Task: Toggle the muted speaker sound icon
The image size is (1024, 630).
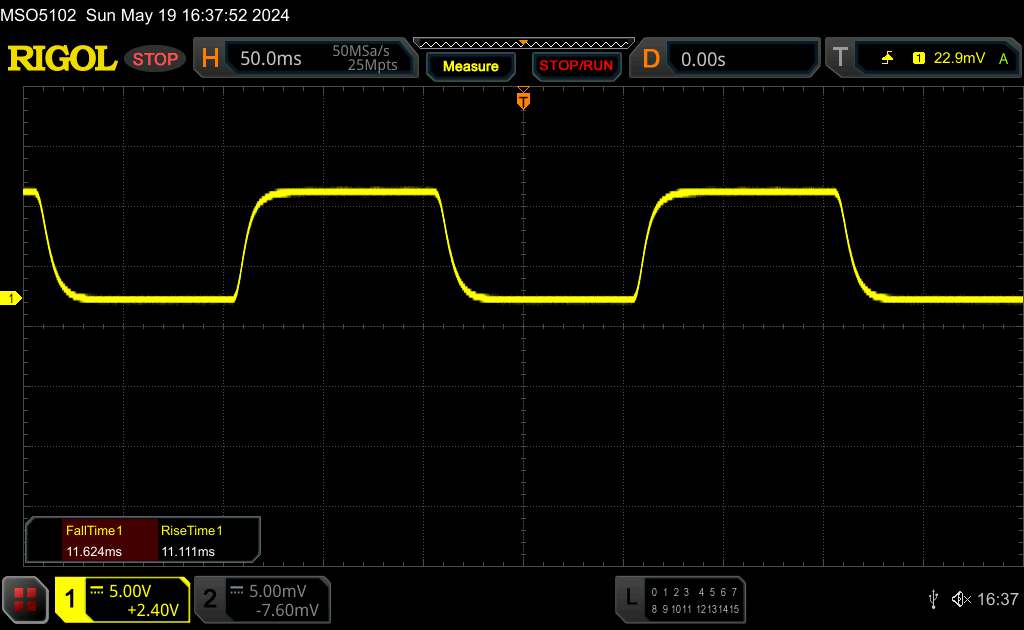Action: (961, 599)
